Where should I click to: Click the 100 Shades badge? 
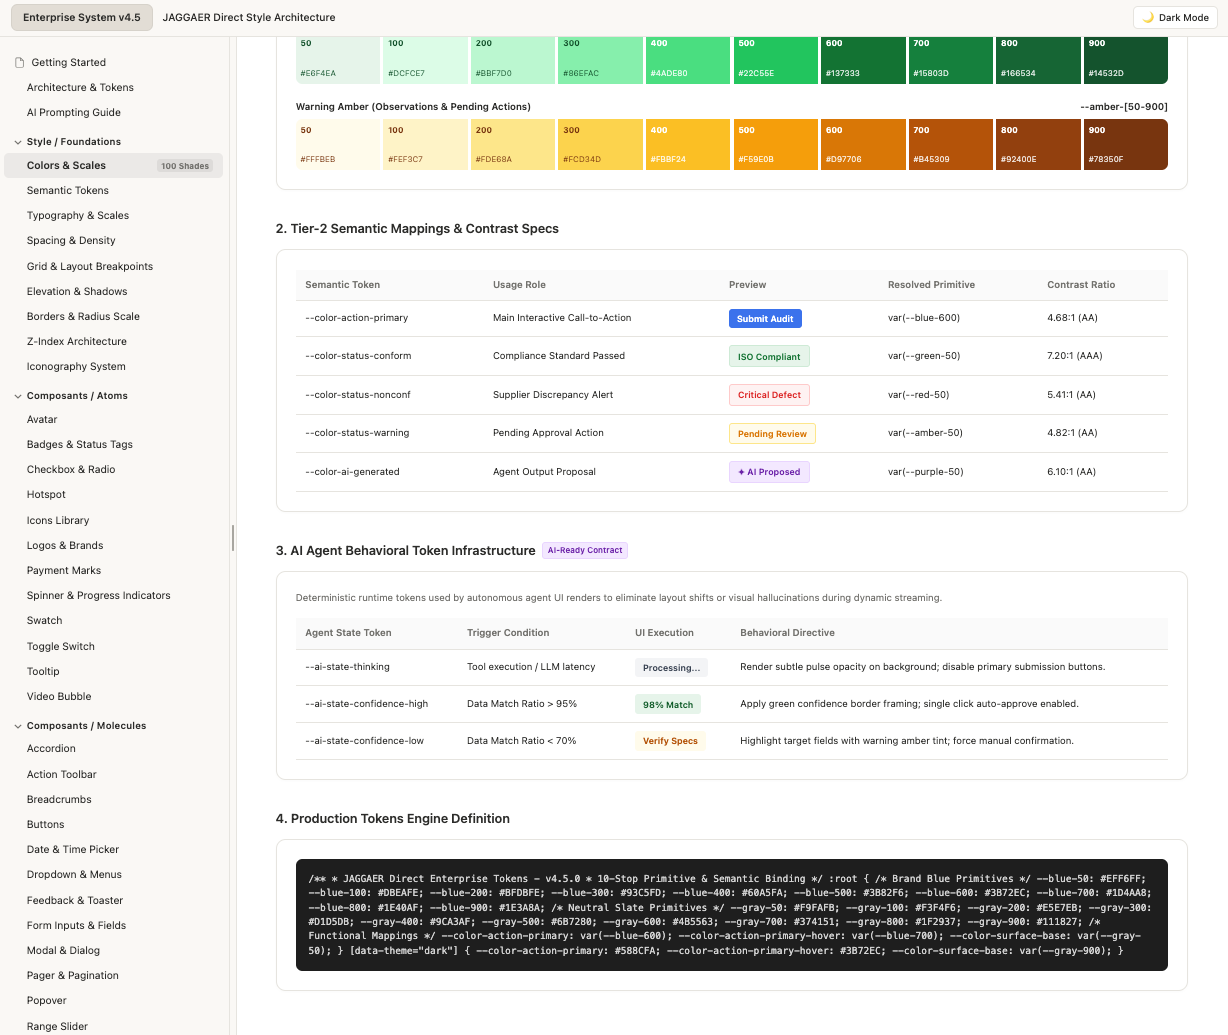click(x=185, y=166)
